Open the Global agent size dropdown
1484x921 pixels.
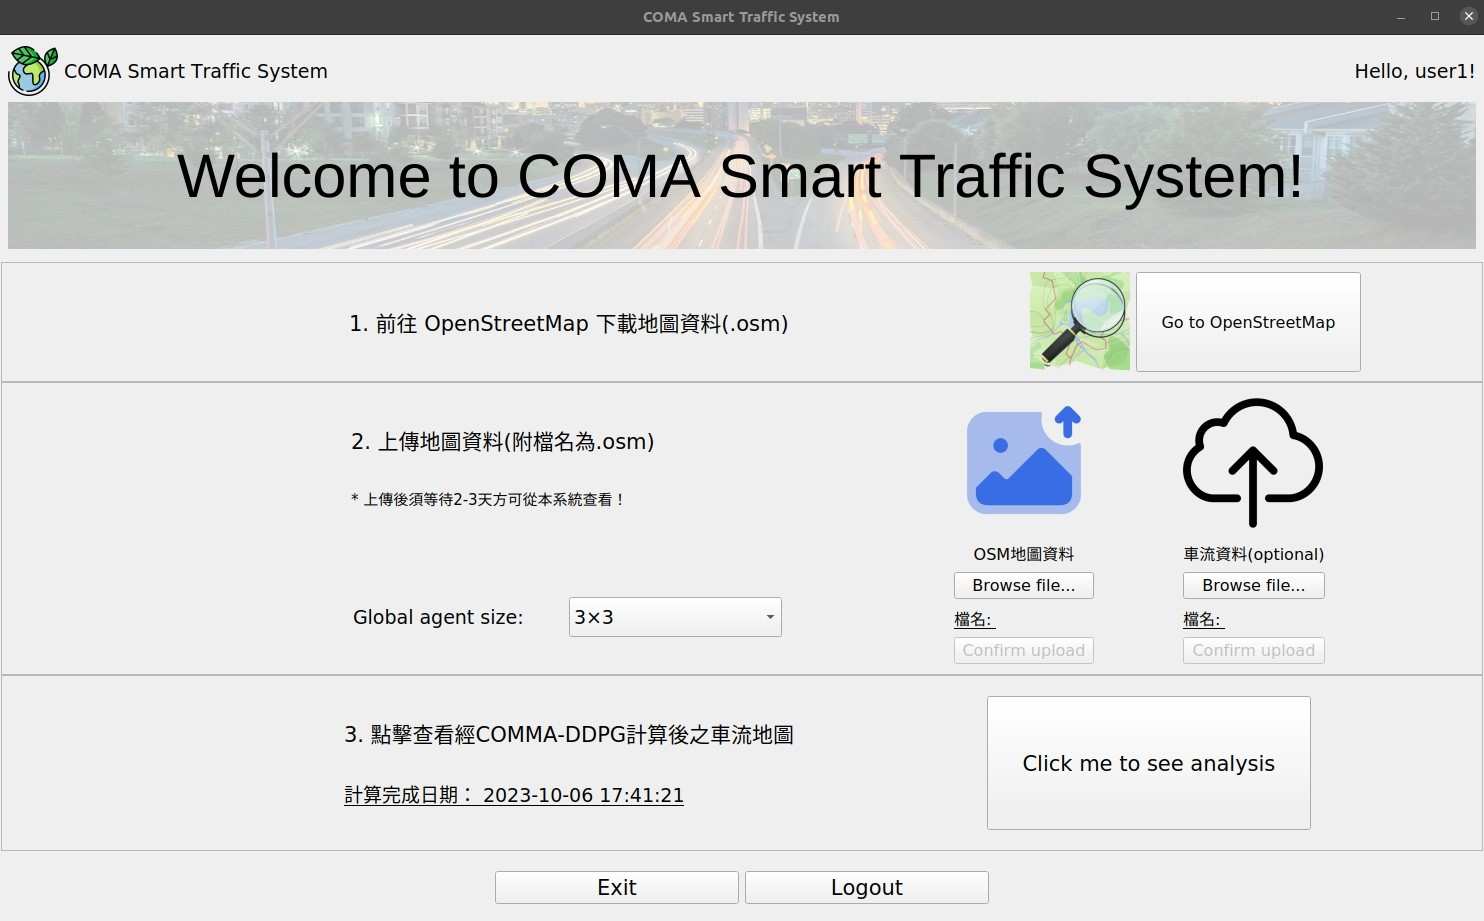coord(675,617)
